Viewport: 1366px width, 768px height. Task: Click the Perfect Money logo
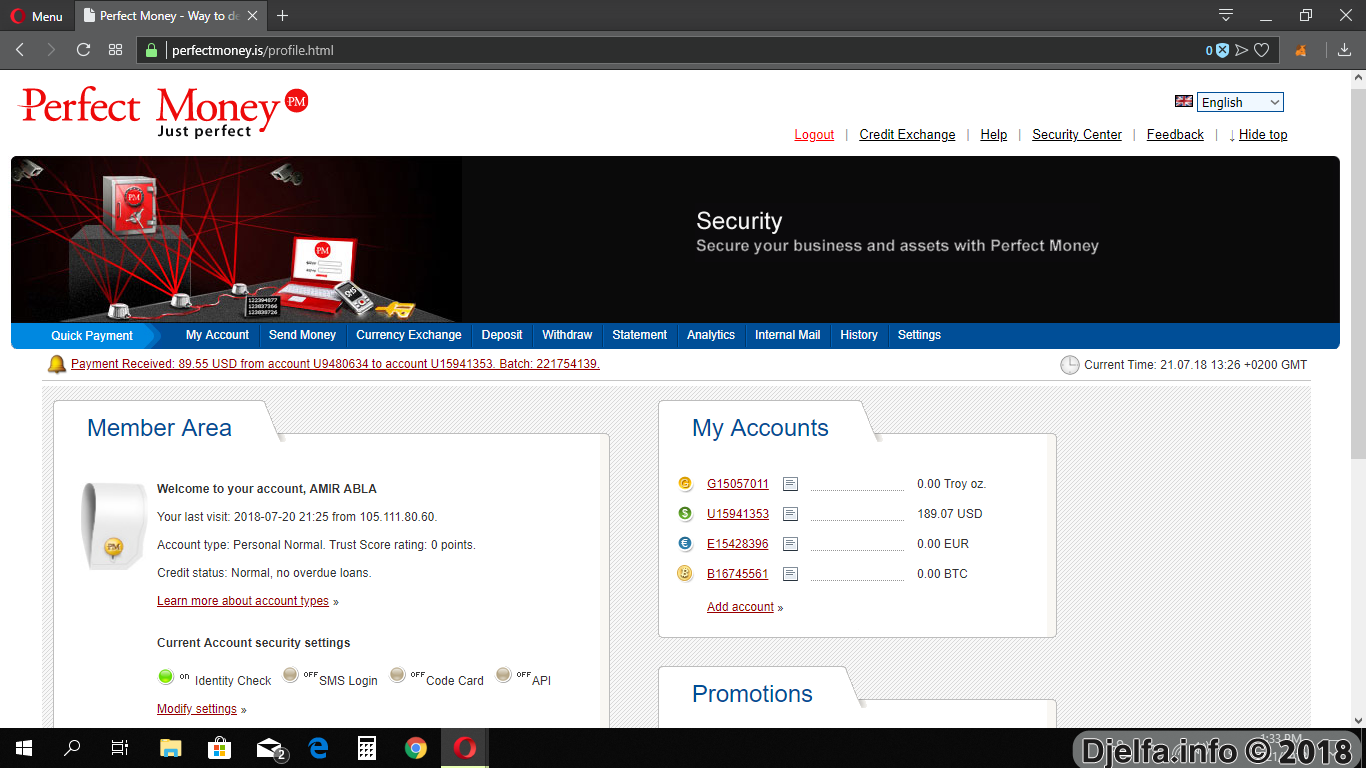click(163, 111)
